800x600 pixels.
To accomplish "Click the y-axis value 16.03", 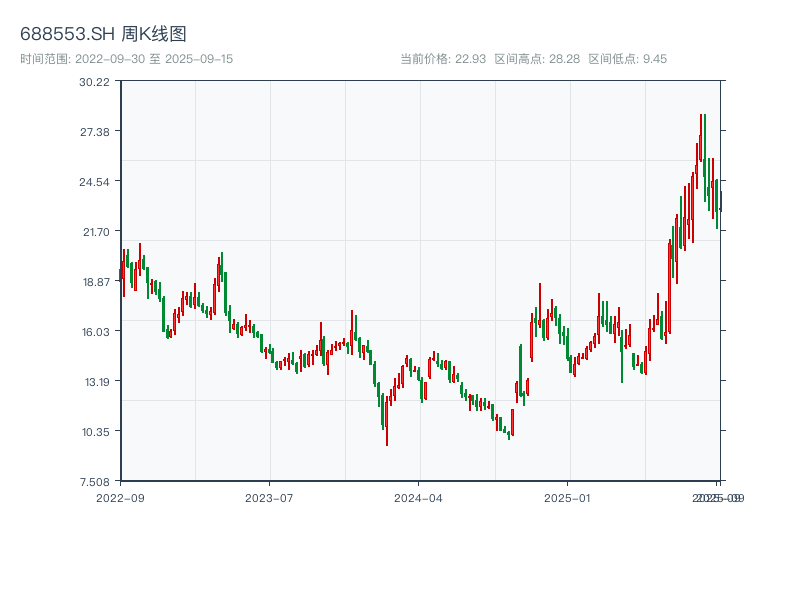I will [96, 332].
